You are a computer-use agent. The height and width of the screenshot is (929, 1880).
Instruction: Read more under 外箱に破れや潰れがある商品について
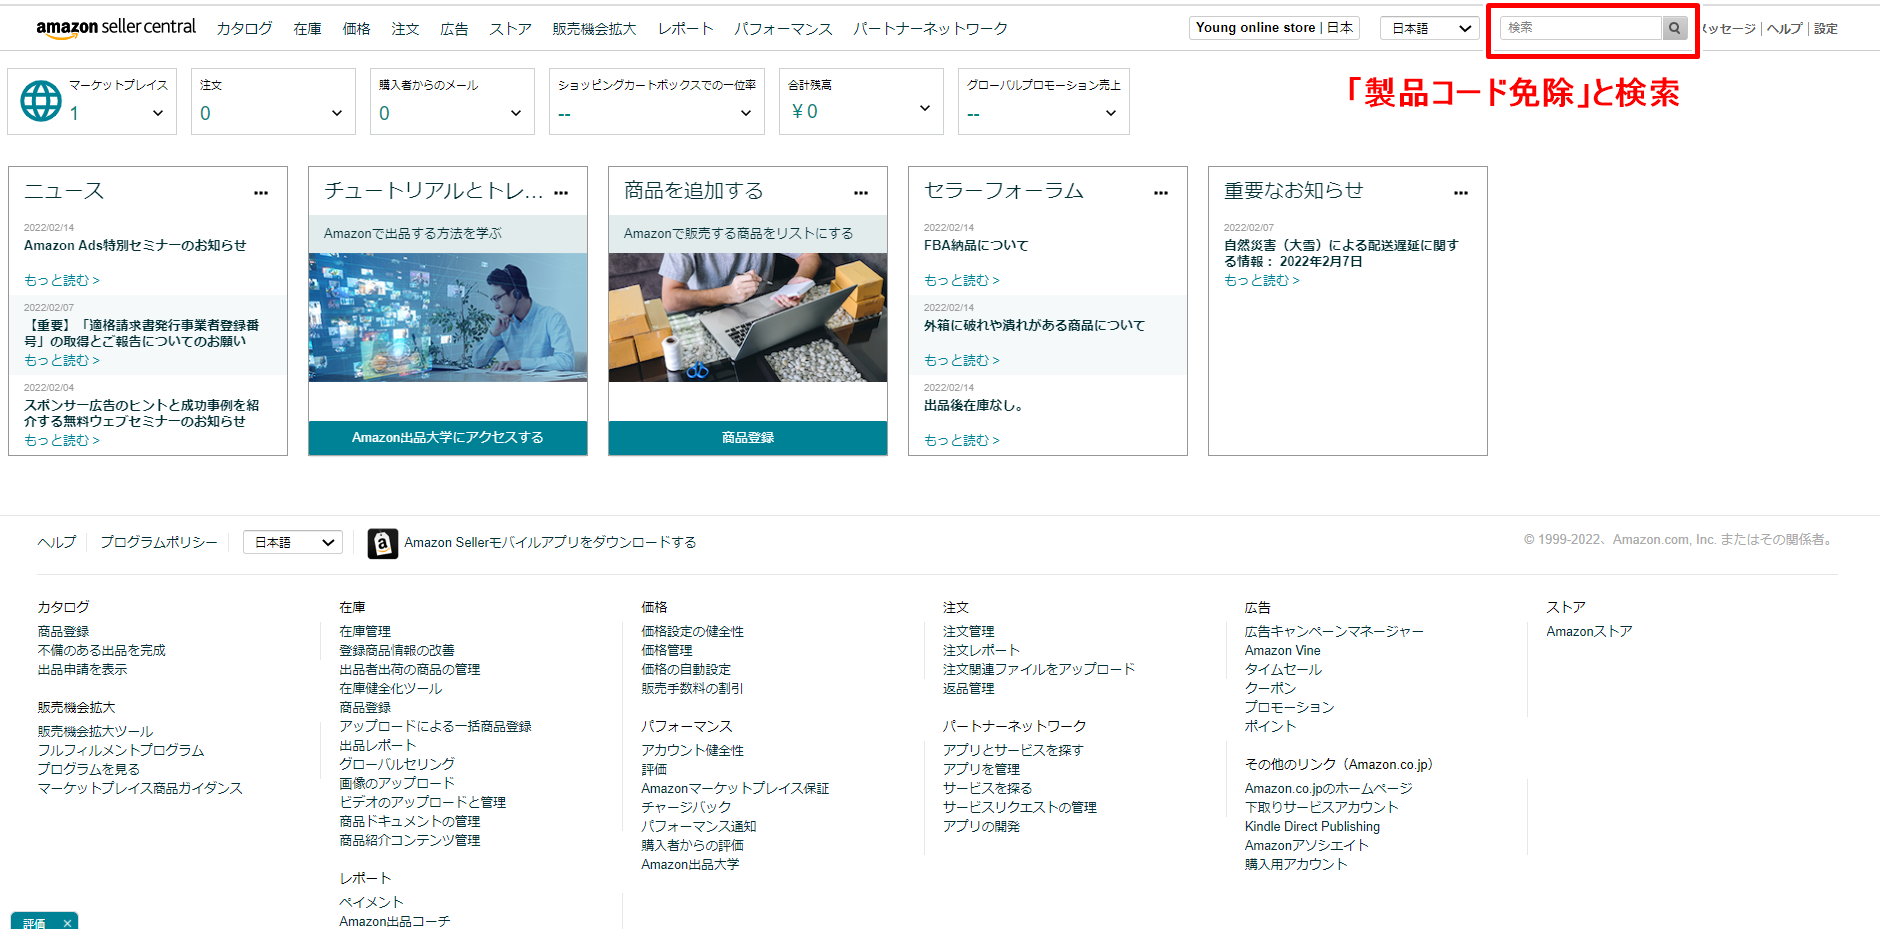(962, 361)
